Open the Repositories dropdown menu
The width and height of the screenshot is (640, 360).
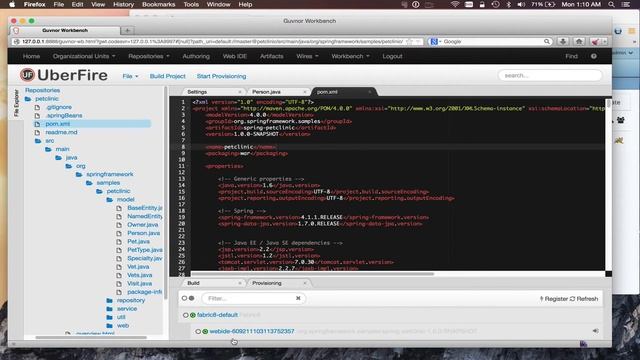coord(149,56)
